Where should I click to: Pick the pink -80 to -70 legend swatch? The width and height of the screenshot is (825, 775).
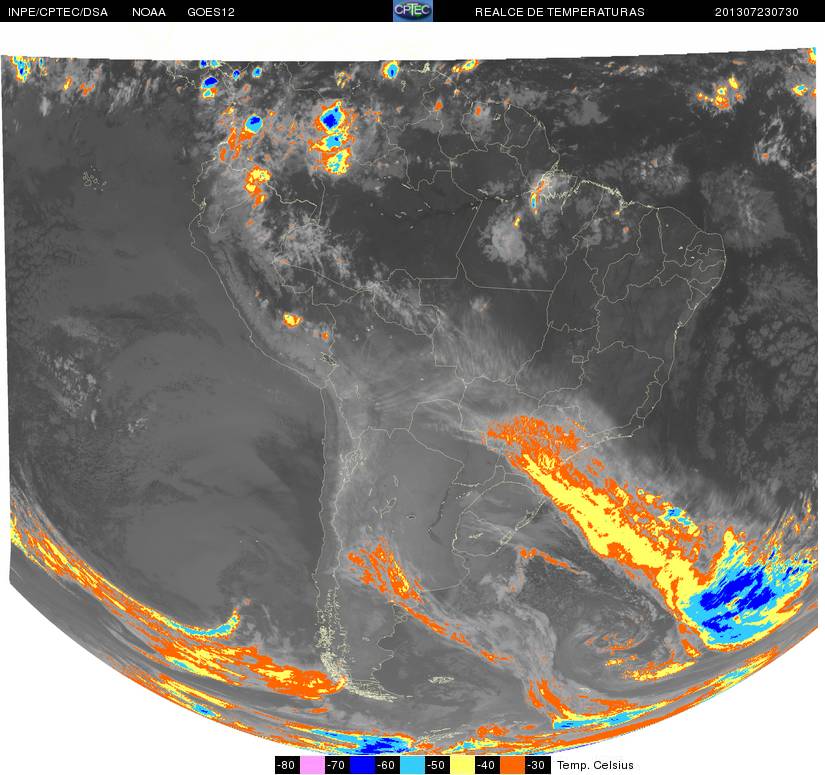click(313, 765)
